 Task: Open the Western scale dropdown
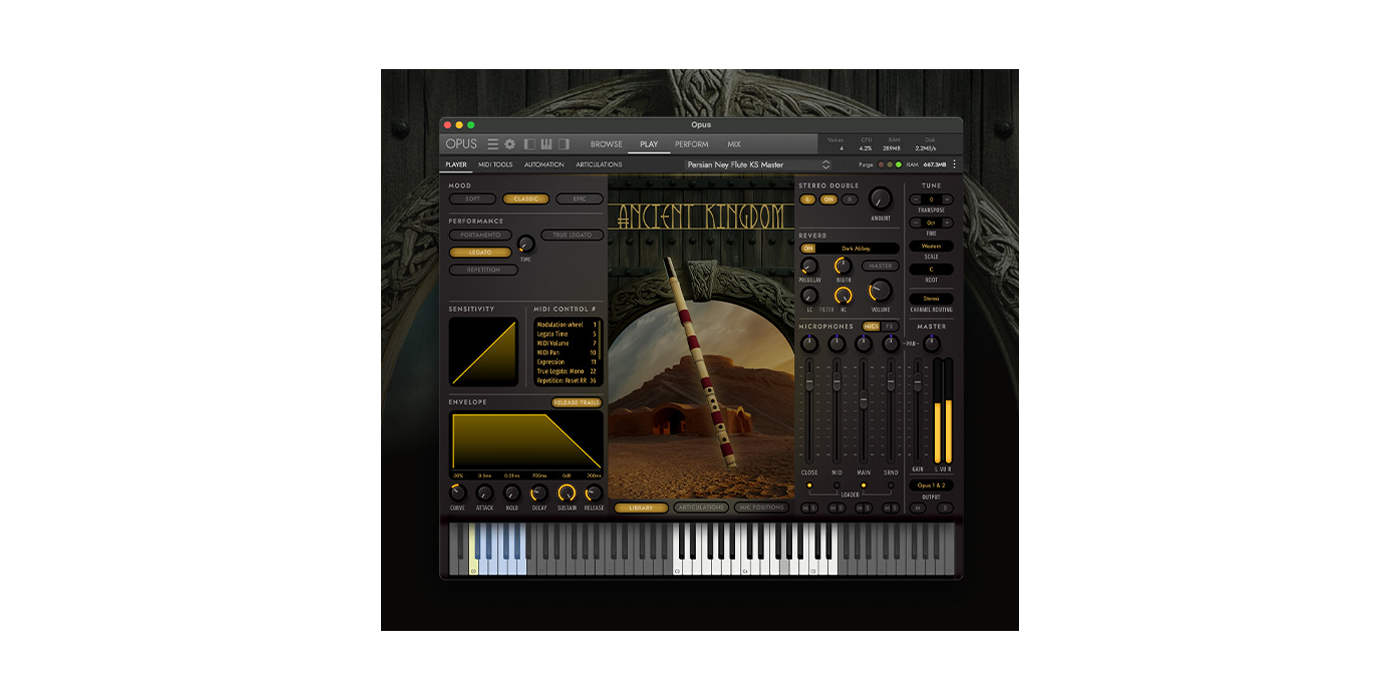pos(931,246)
